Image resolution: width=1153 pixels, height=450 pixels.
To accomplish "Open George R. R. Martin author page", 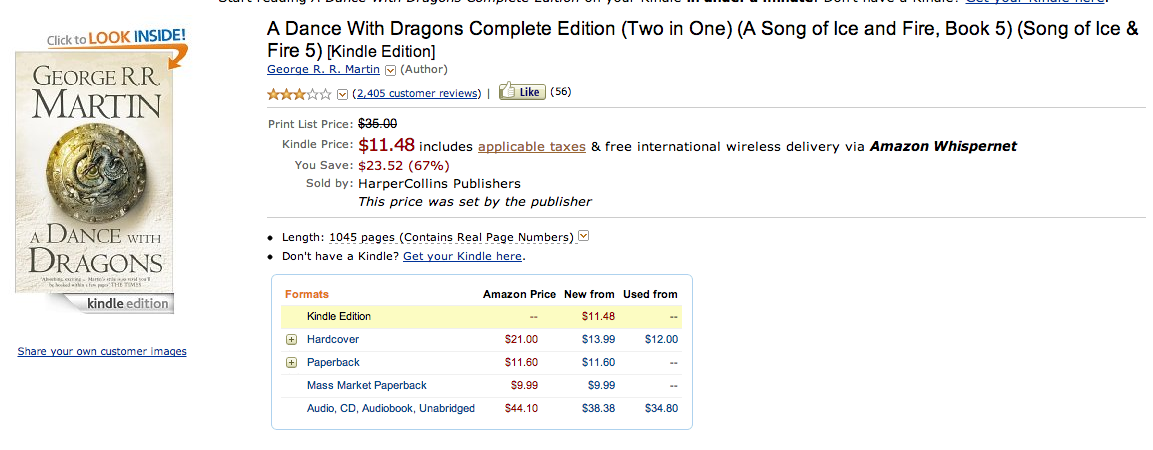I will 323,70.
